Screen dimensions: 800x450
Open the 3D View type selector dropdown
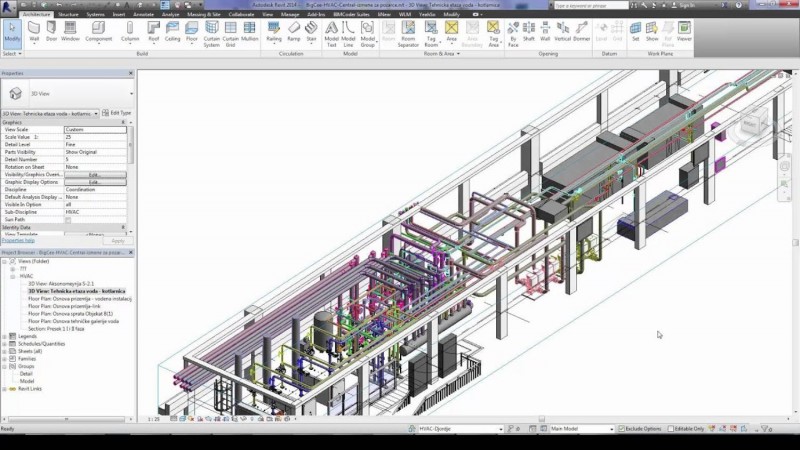131,94
